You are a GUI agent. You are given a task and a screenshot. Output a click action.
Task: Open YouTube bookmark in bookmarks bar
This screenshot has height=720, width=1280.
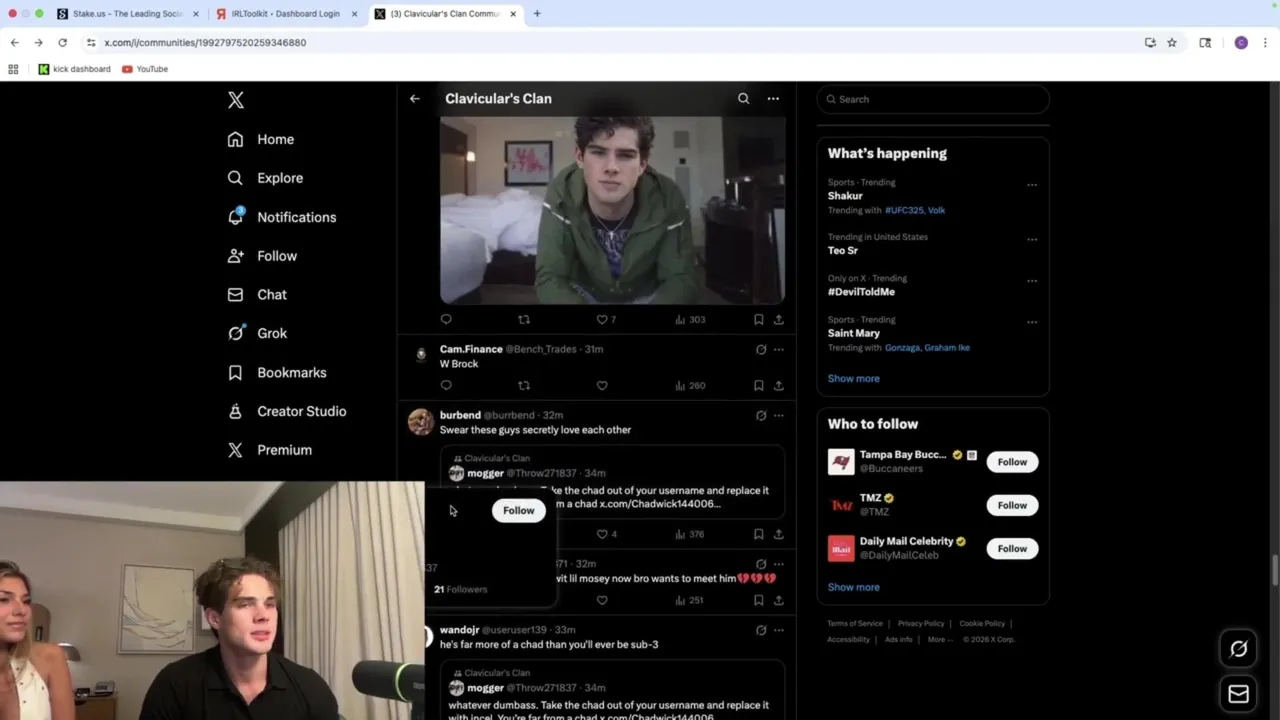[x=145, y=69]
